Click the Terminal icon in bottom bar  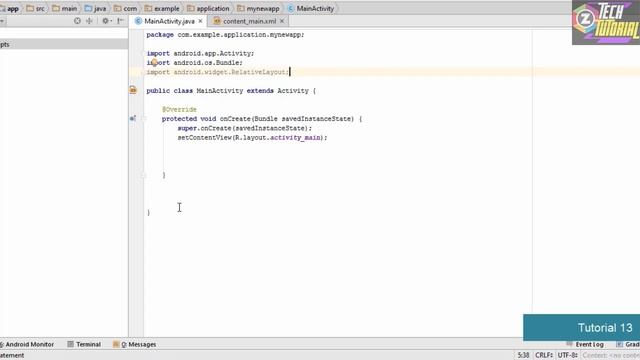(x=70, y=344)
